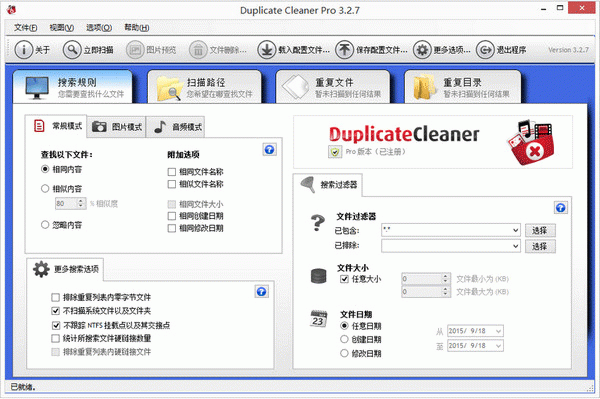The height and width of the screenshot is (399, 600).
Task: Click 选择 button beside 已排除
Action: 540,246
